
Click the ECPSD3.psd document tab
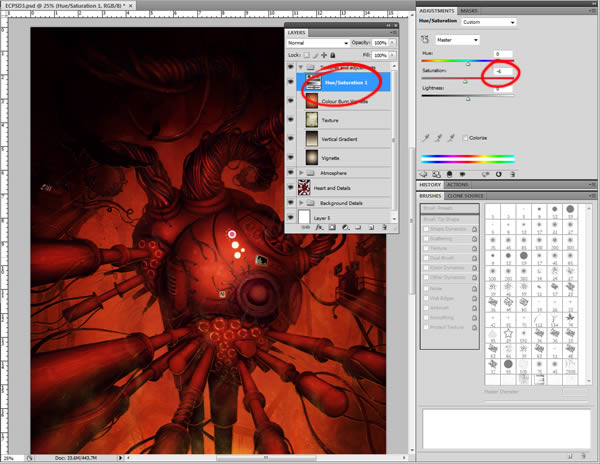coord(68,6)
